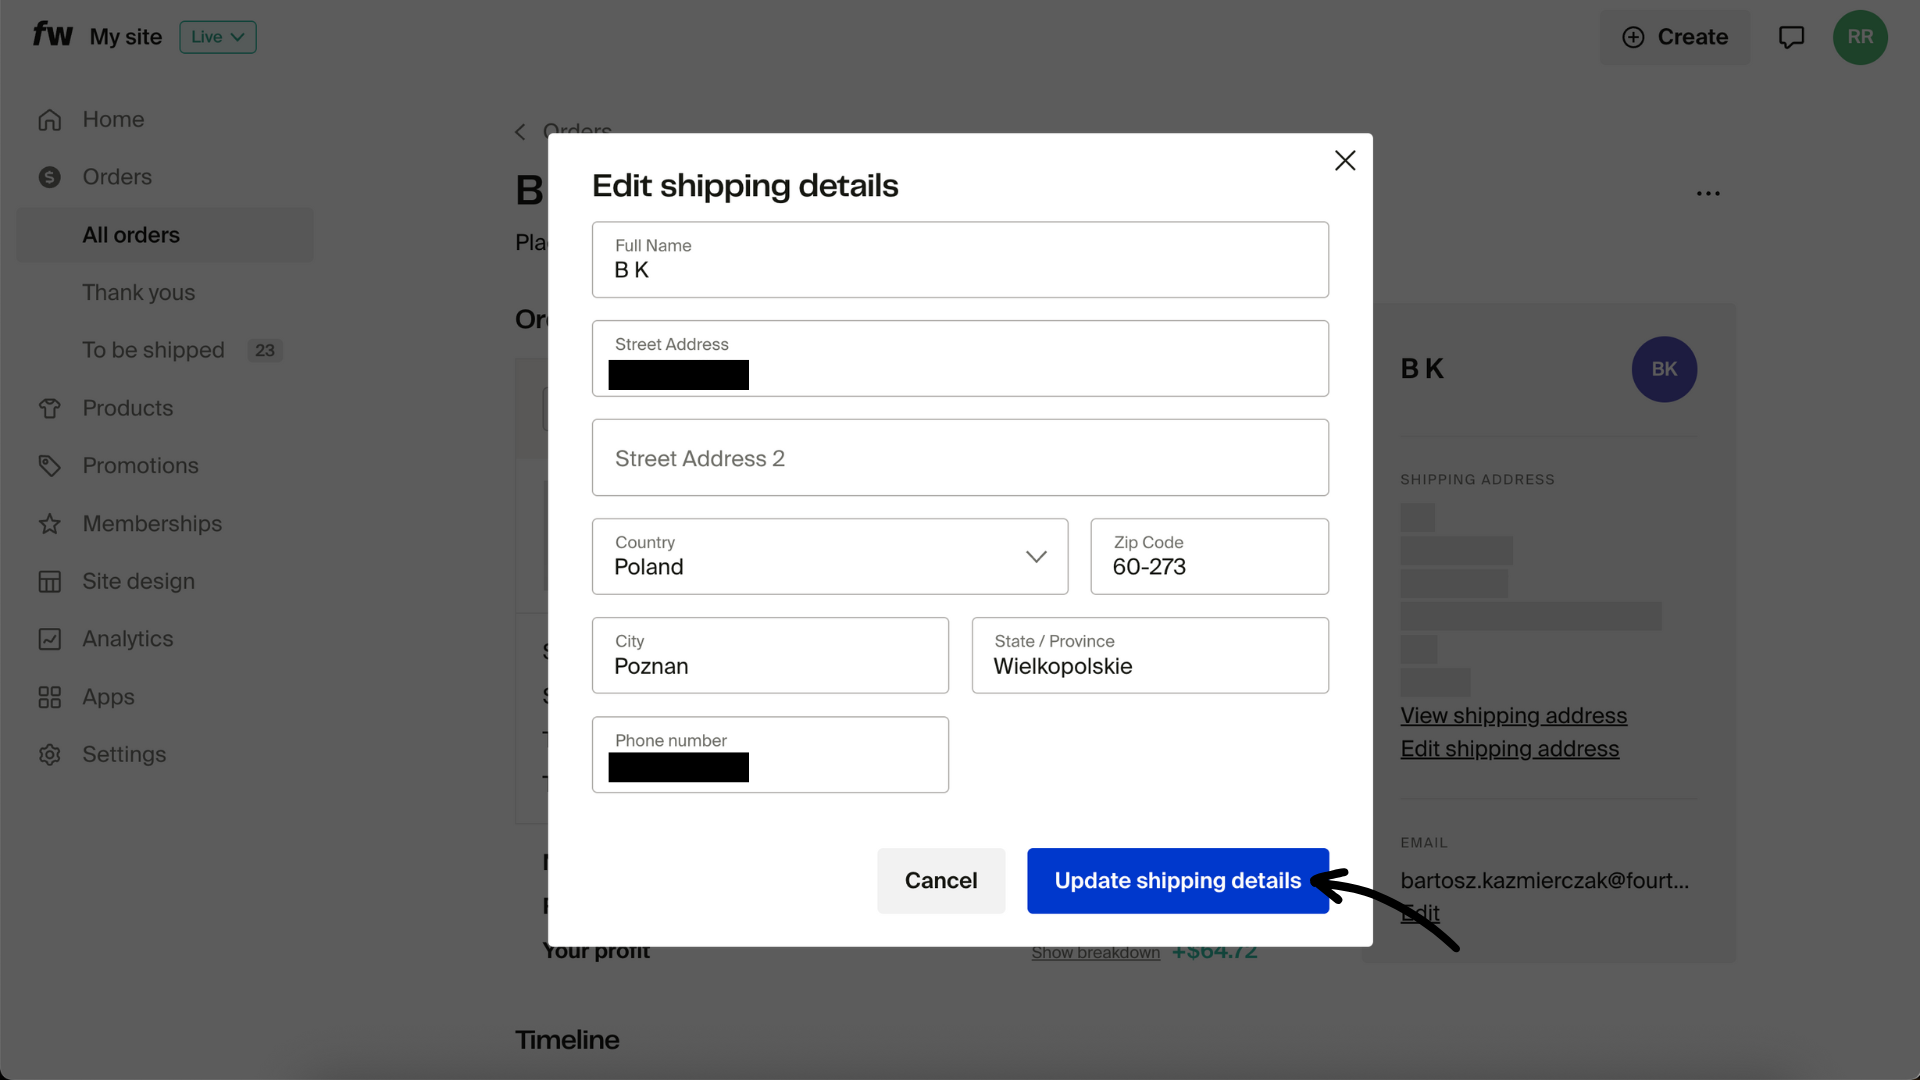Open the Apps section
Screen dimensions: 1920x1080
(x=108, y=697)
